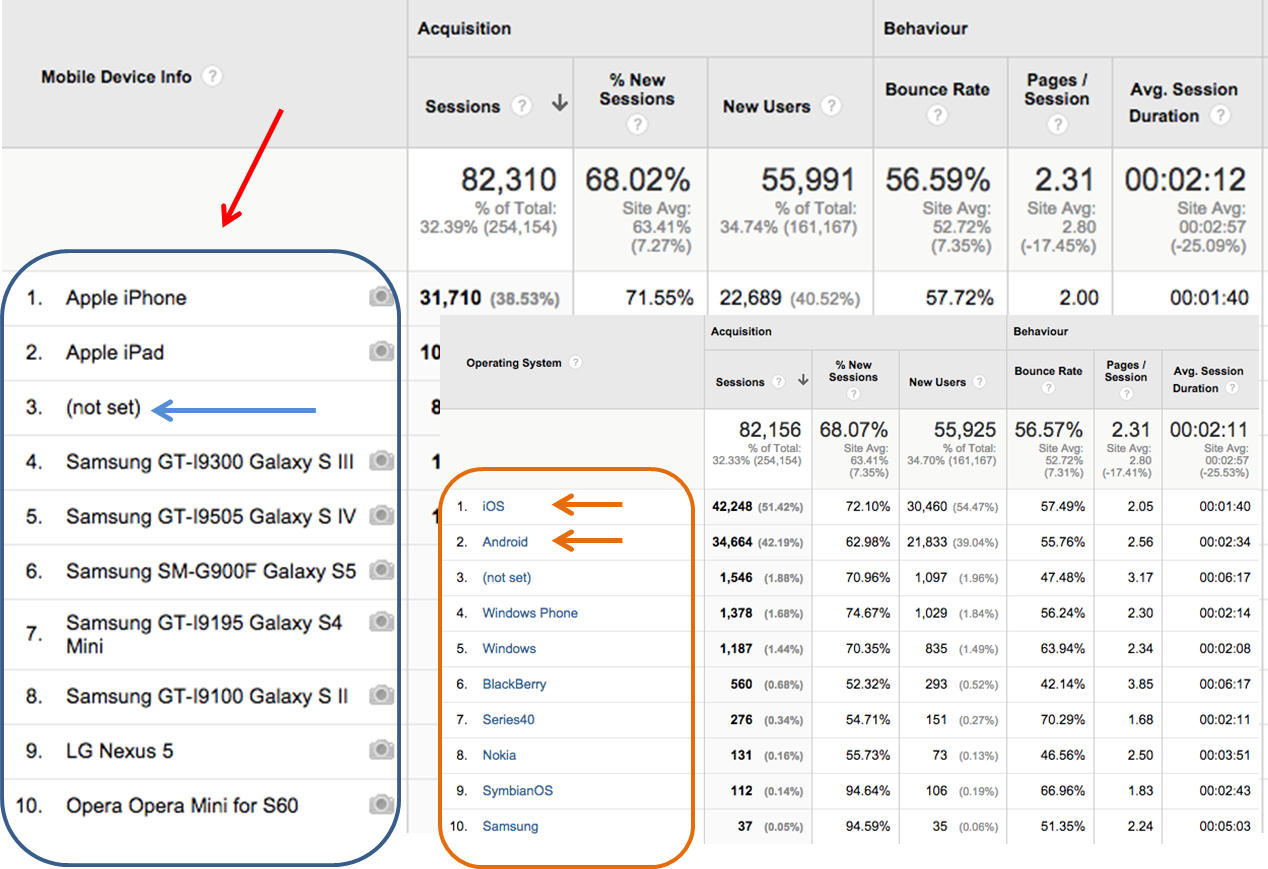Open help icon next to Mobile Device Info
Viewport: 1268px width, 869px height.
pos(212,77)
